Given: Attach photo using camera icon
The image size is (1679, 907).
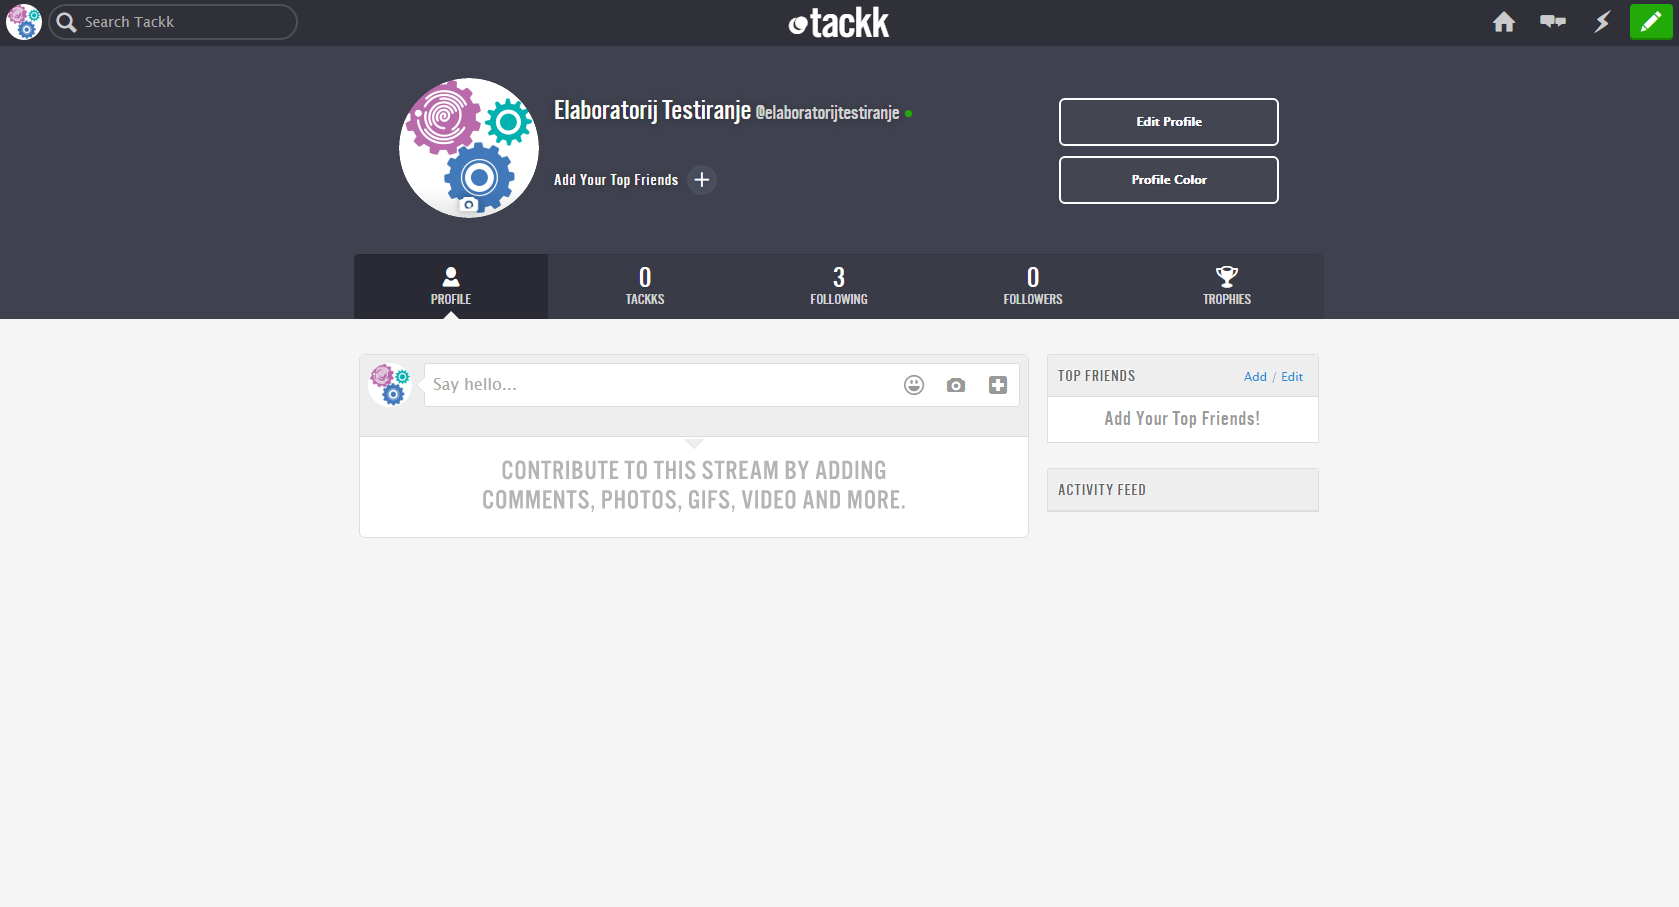Looking at the screenshot, I should (955, 385).
